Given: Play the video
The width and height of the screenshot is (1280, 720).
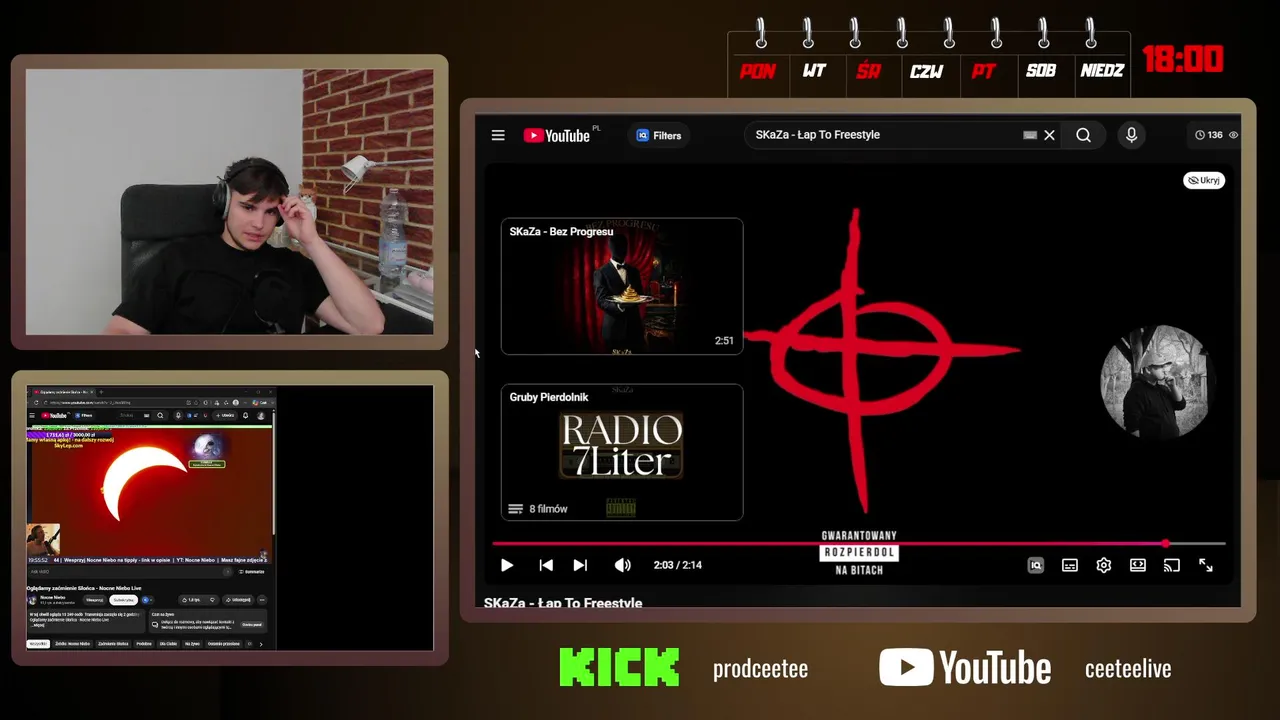Looking at the screenshot, I should tap(507, 565).
